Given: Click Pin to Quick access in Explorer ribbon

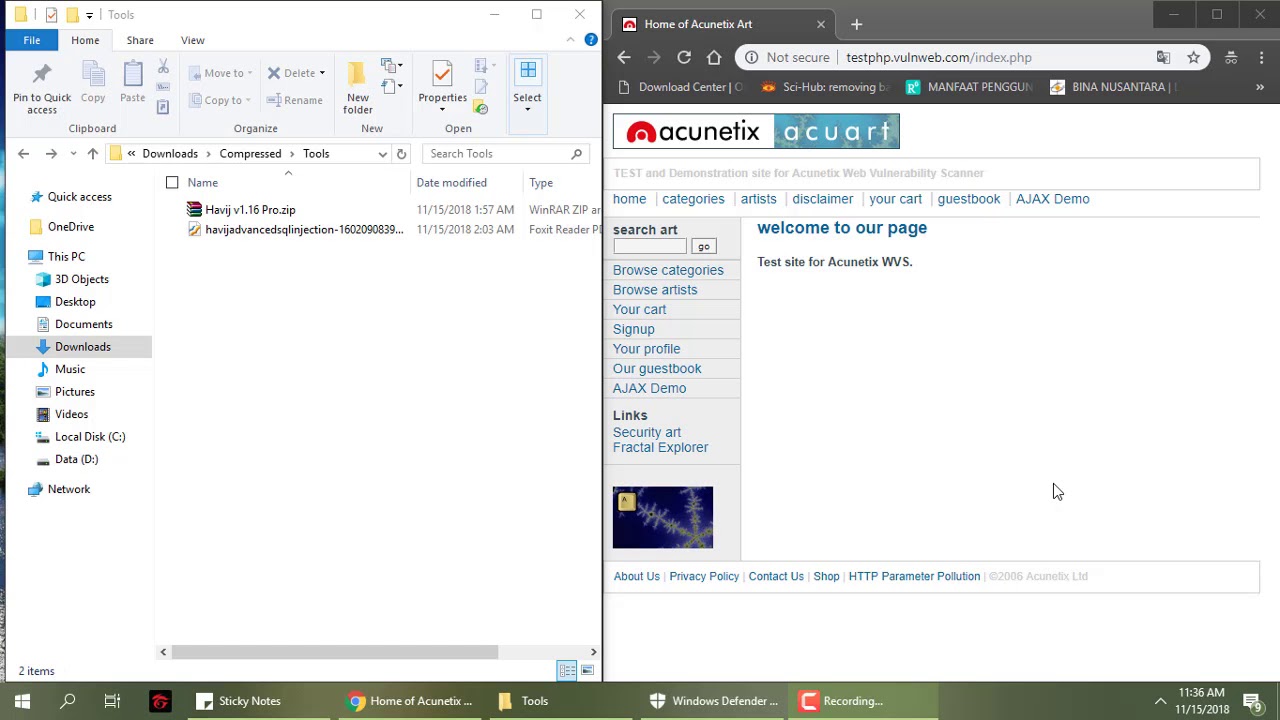Looking at the screenshot, I should (42, 87).
